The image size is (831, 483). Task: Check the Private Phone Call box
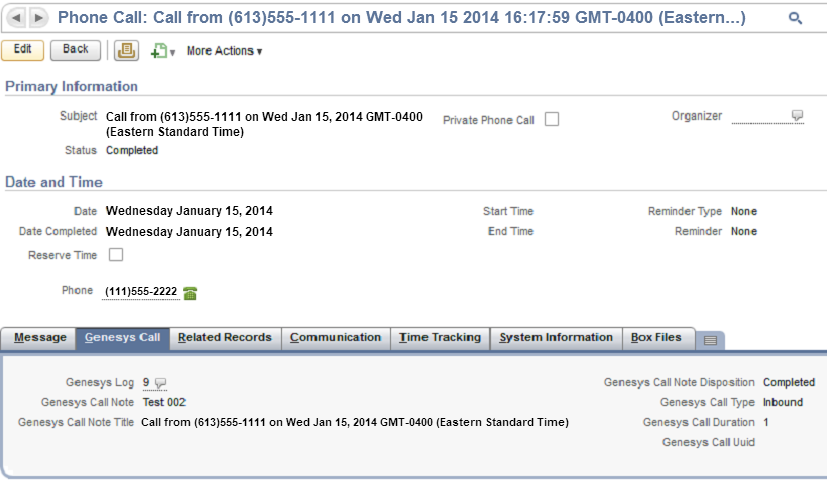pos(552,120)
